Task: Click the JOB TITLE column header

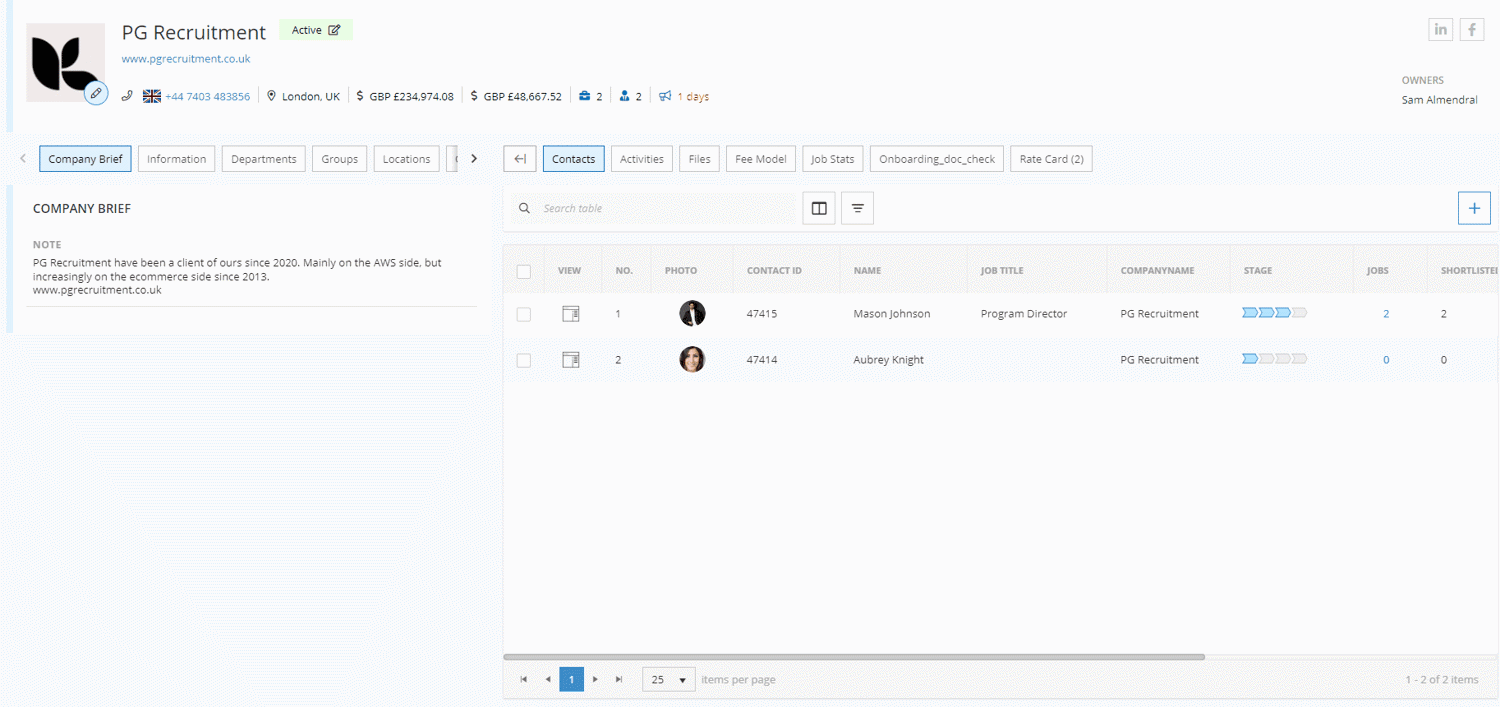Action: coord(1002,271)
